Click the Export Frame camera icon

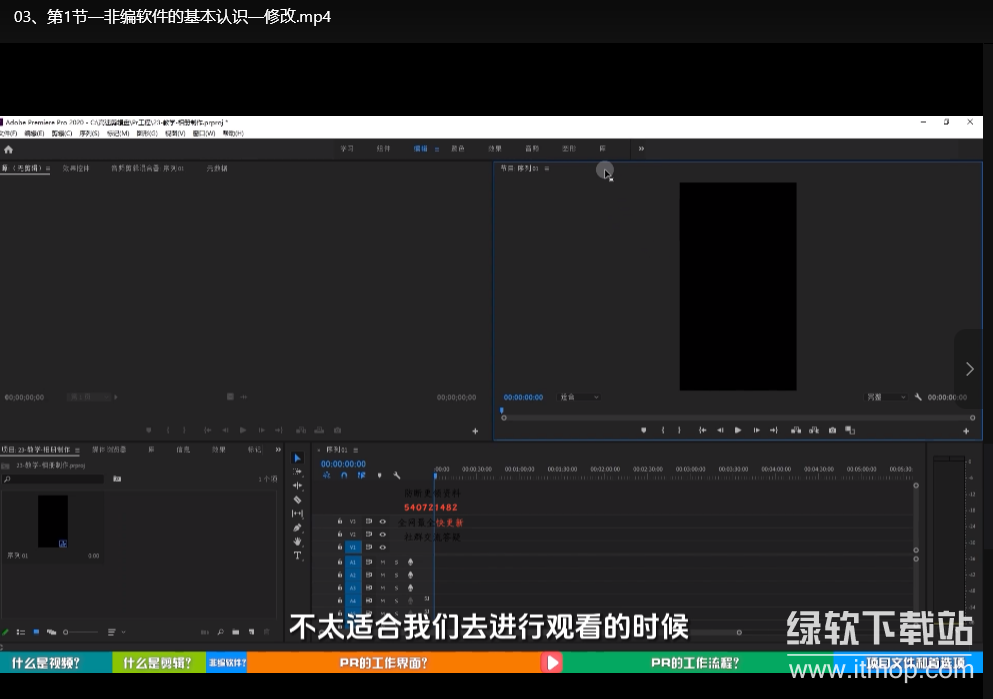(832, 430)
